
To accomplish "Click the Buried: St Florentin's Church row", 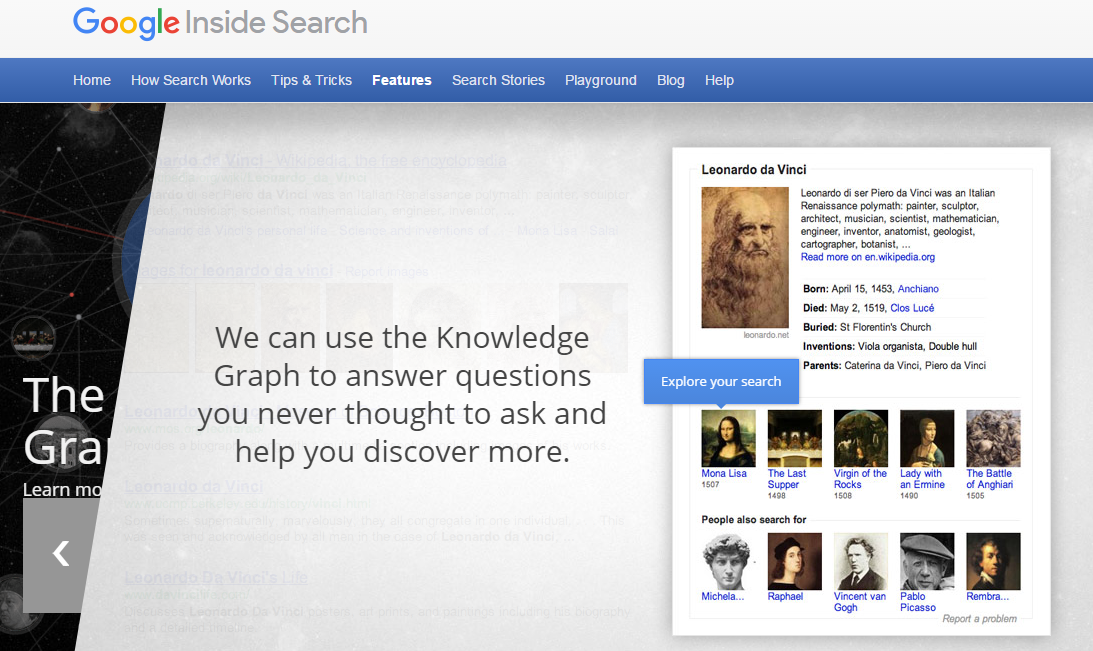I will click(867, 327).
